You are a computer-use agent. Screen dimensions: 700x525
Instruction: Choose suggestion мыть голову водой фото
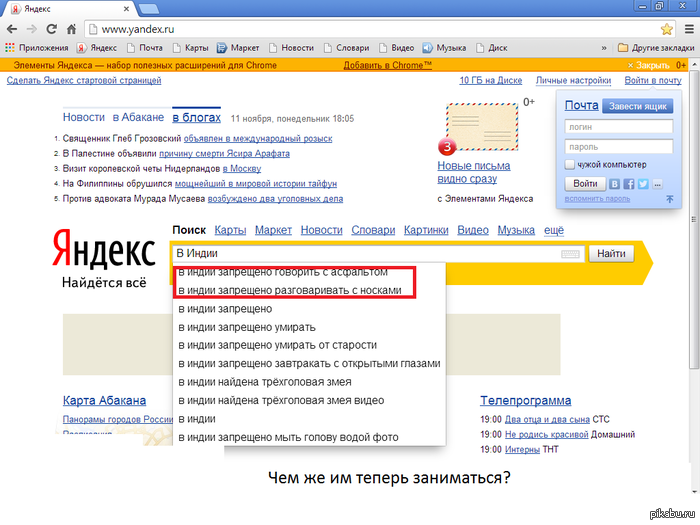pos(309,438)
